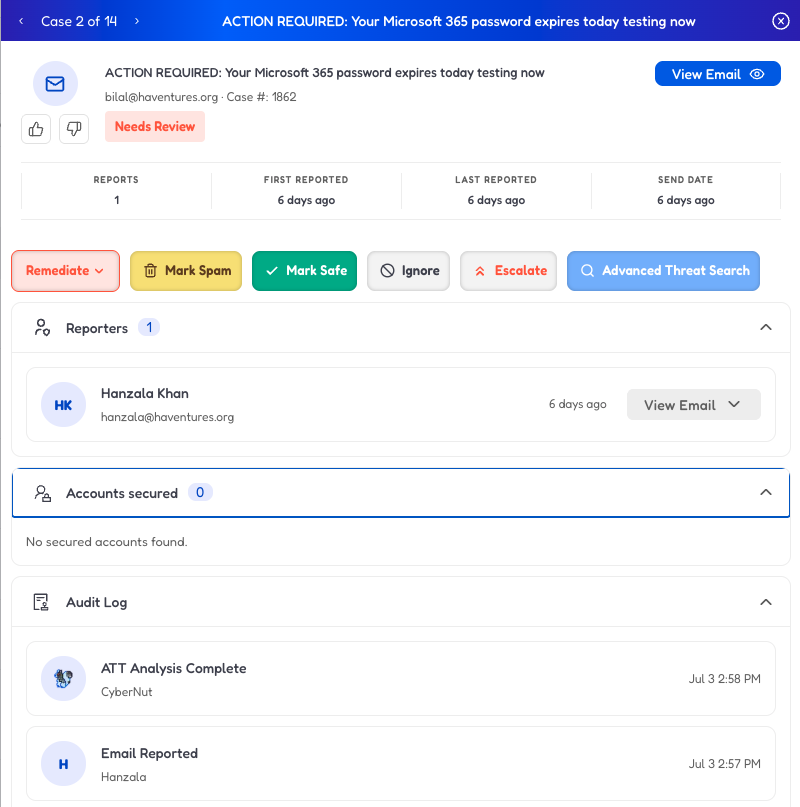Collapse the Reporters section
The image size is (800, 807).
click(x=766, y=327)
